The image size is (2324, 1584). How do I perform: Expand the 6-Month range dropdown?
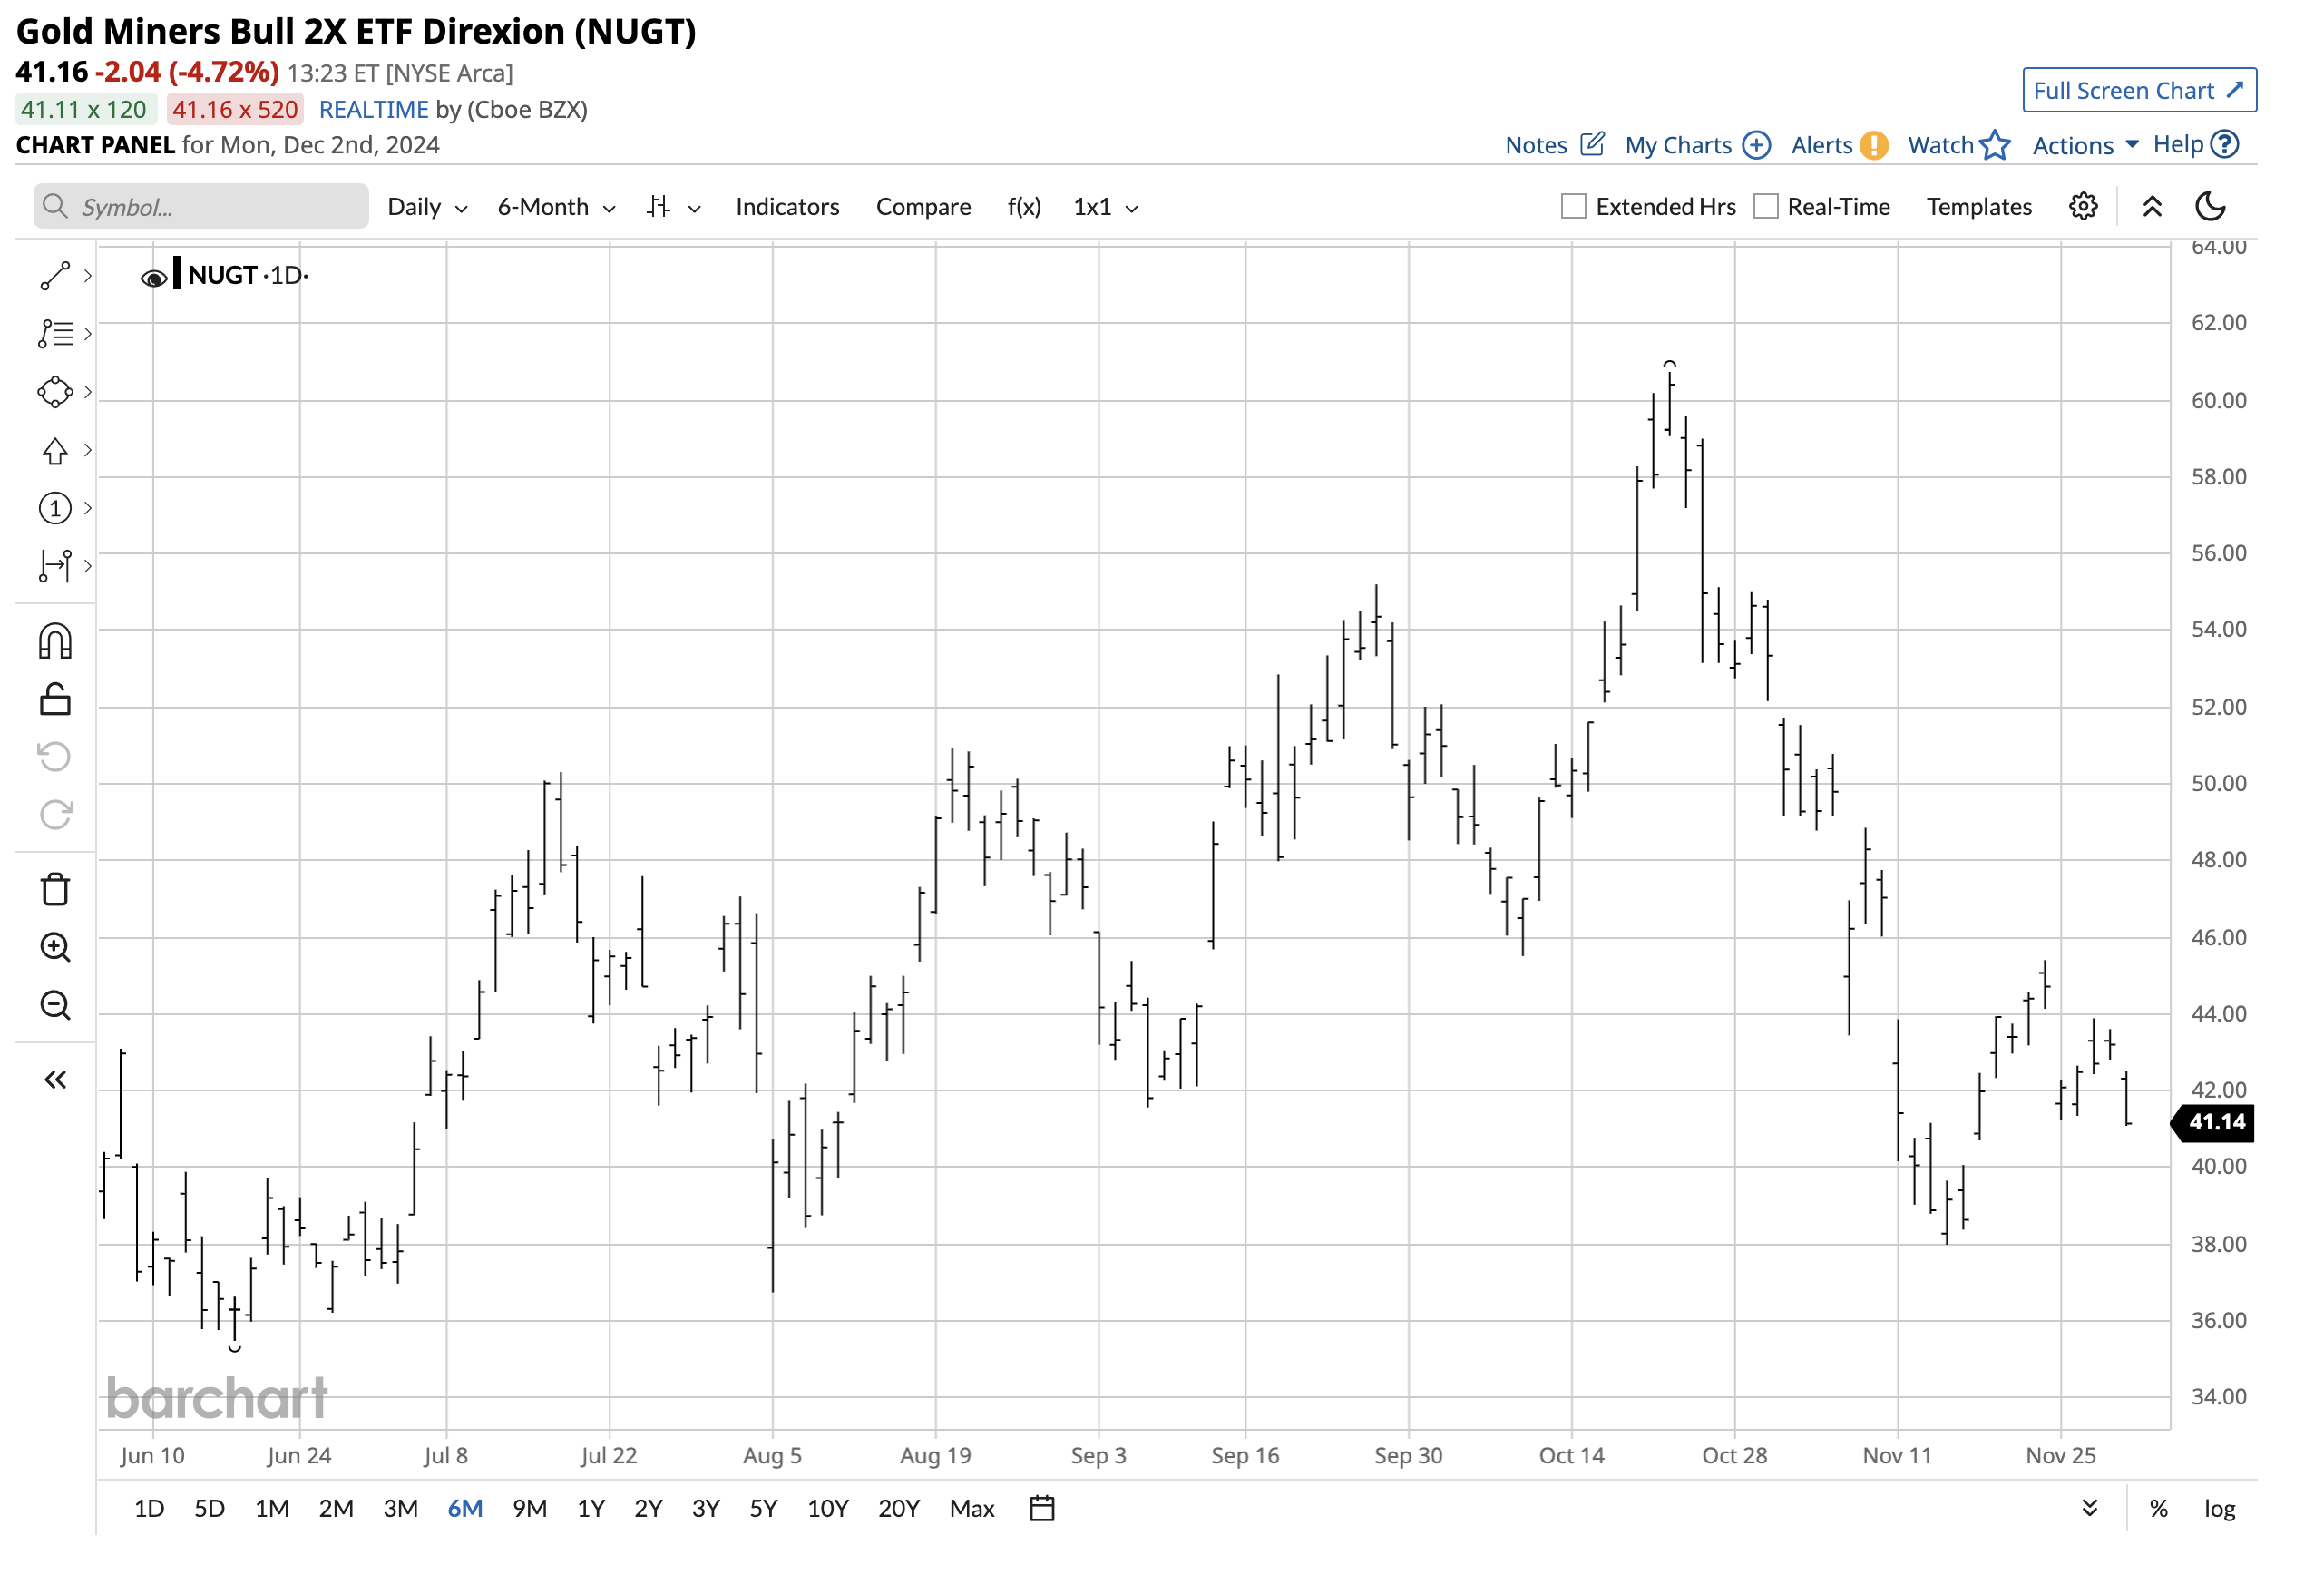tap(554, 207)
